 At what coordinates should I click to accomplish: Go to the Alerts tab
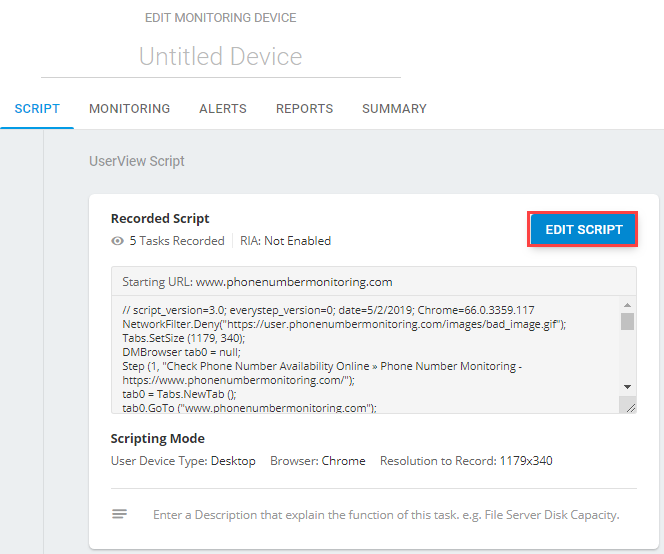[x=222, y=109]
